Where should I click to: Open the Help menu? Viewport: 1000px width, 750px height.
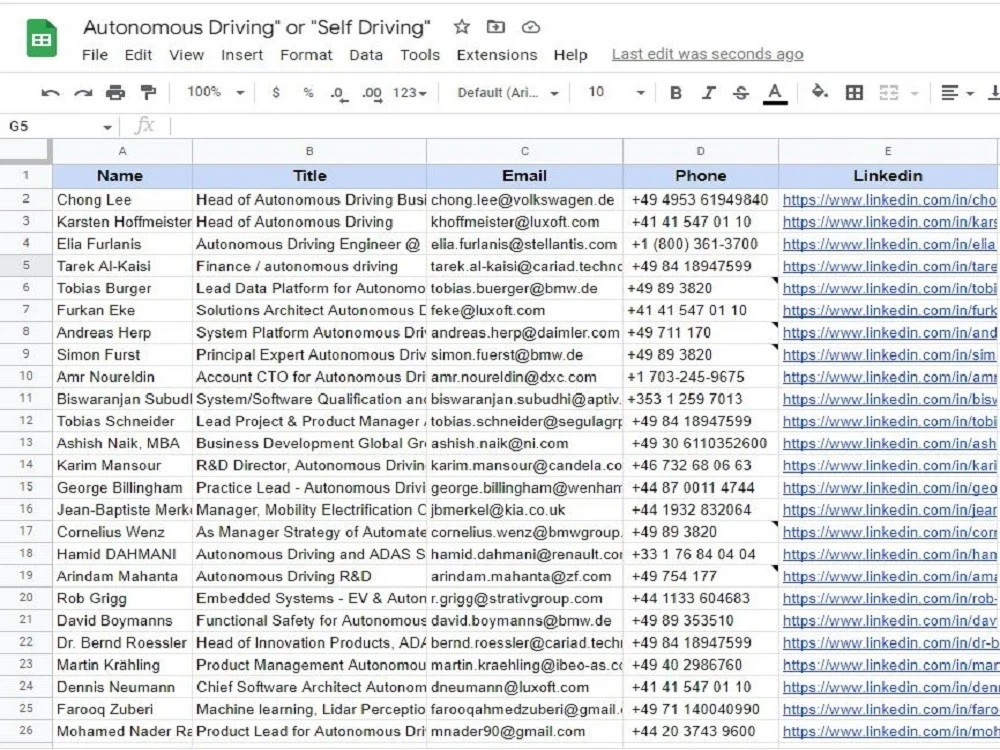pyautogui.click(x=570, y=55)
